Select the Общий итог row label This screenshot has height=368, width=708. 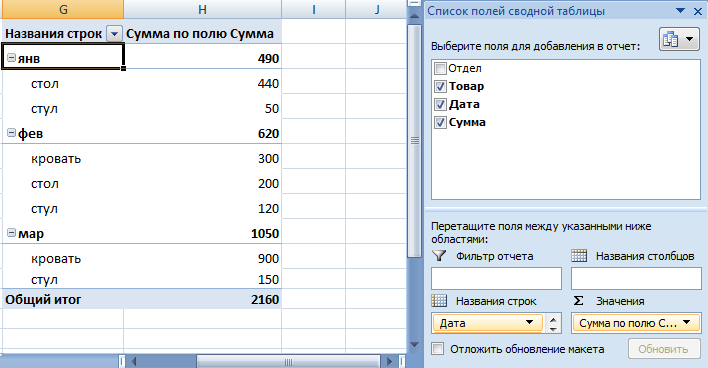(63, 299)
